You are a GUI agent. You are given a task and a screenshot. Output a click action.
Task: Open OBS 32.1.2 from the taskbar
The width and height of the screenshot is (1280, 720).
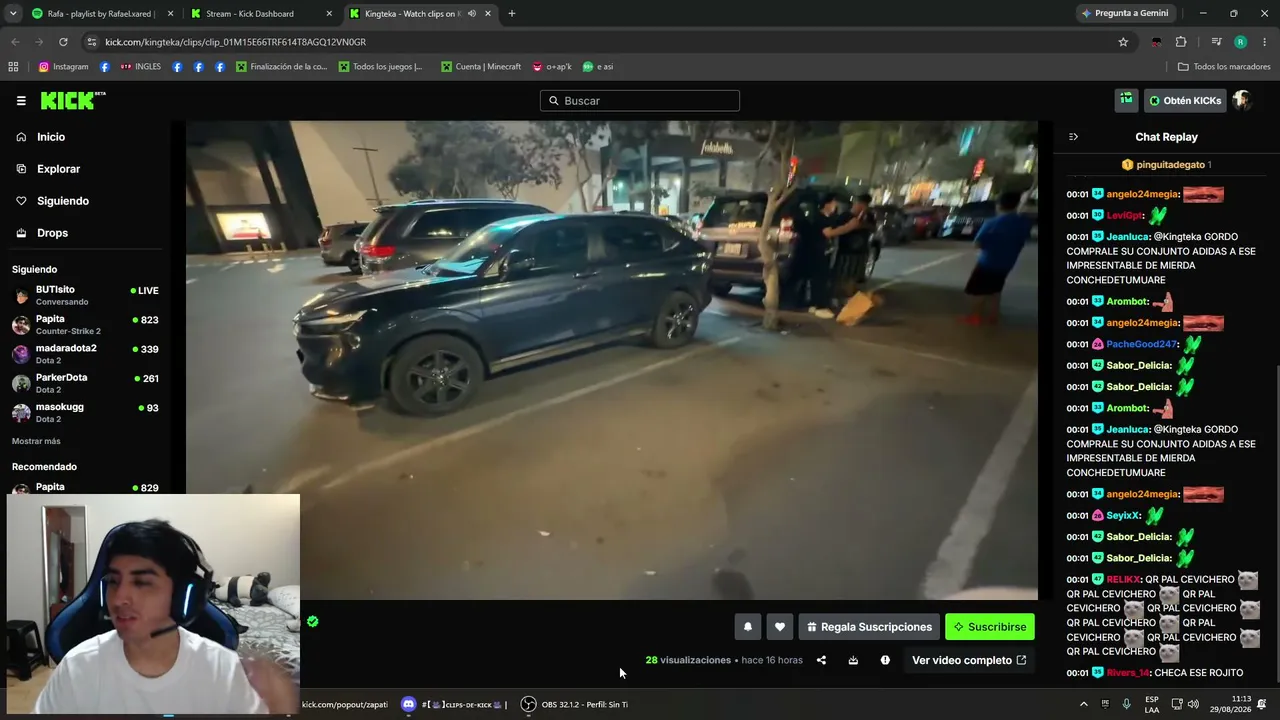tap(575, 704)
